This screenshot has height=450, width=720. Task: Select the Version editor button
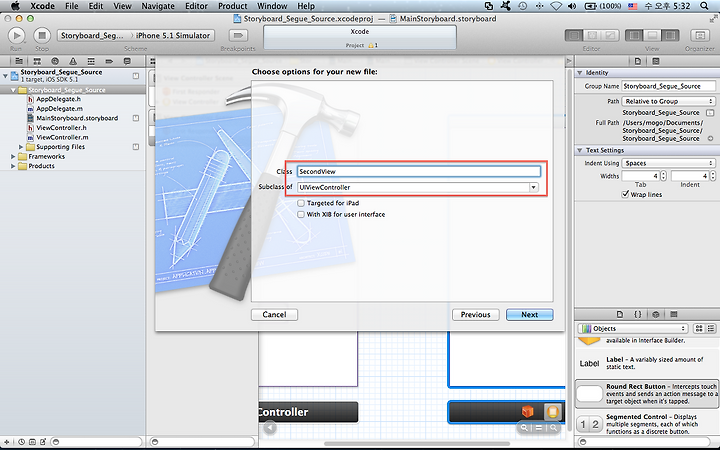(x=610, y=35)
